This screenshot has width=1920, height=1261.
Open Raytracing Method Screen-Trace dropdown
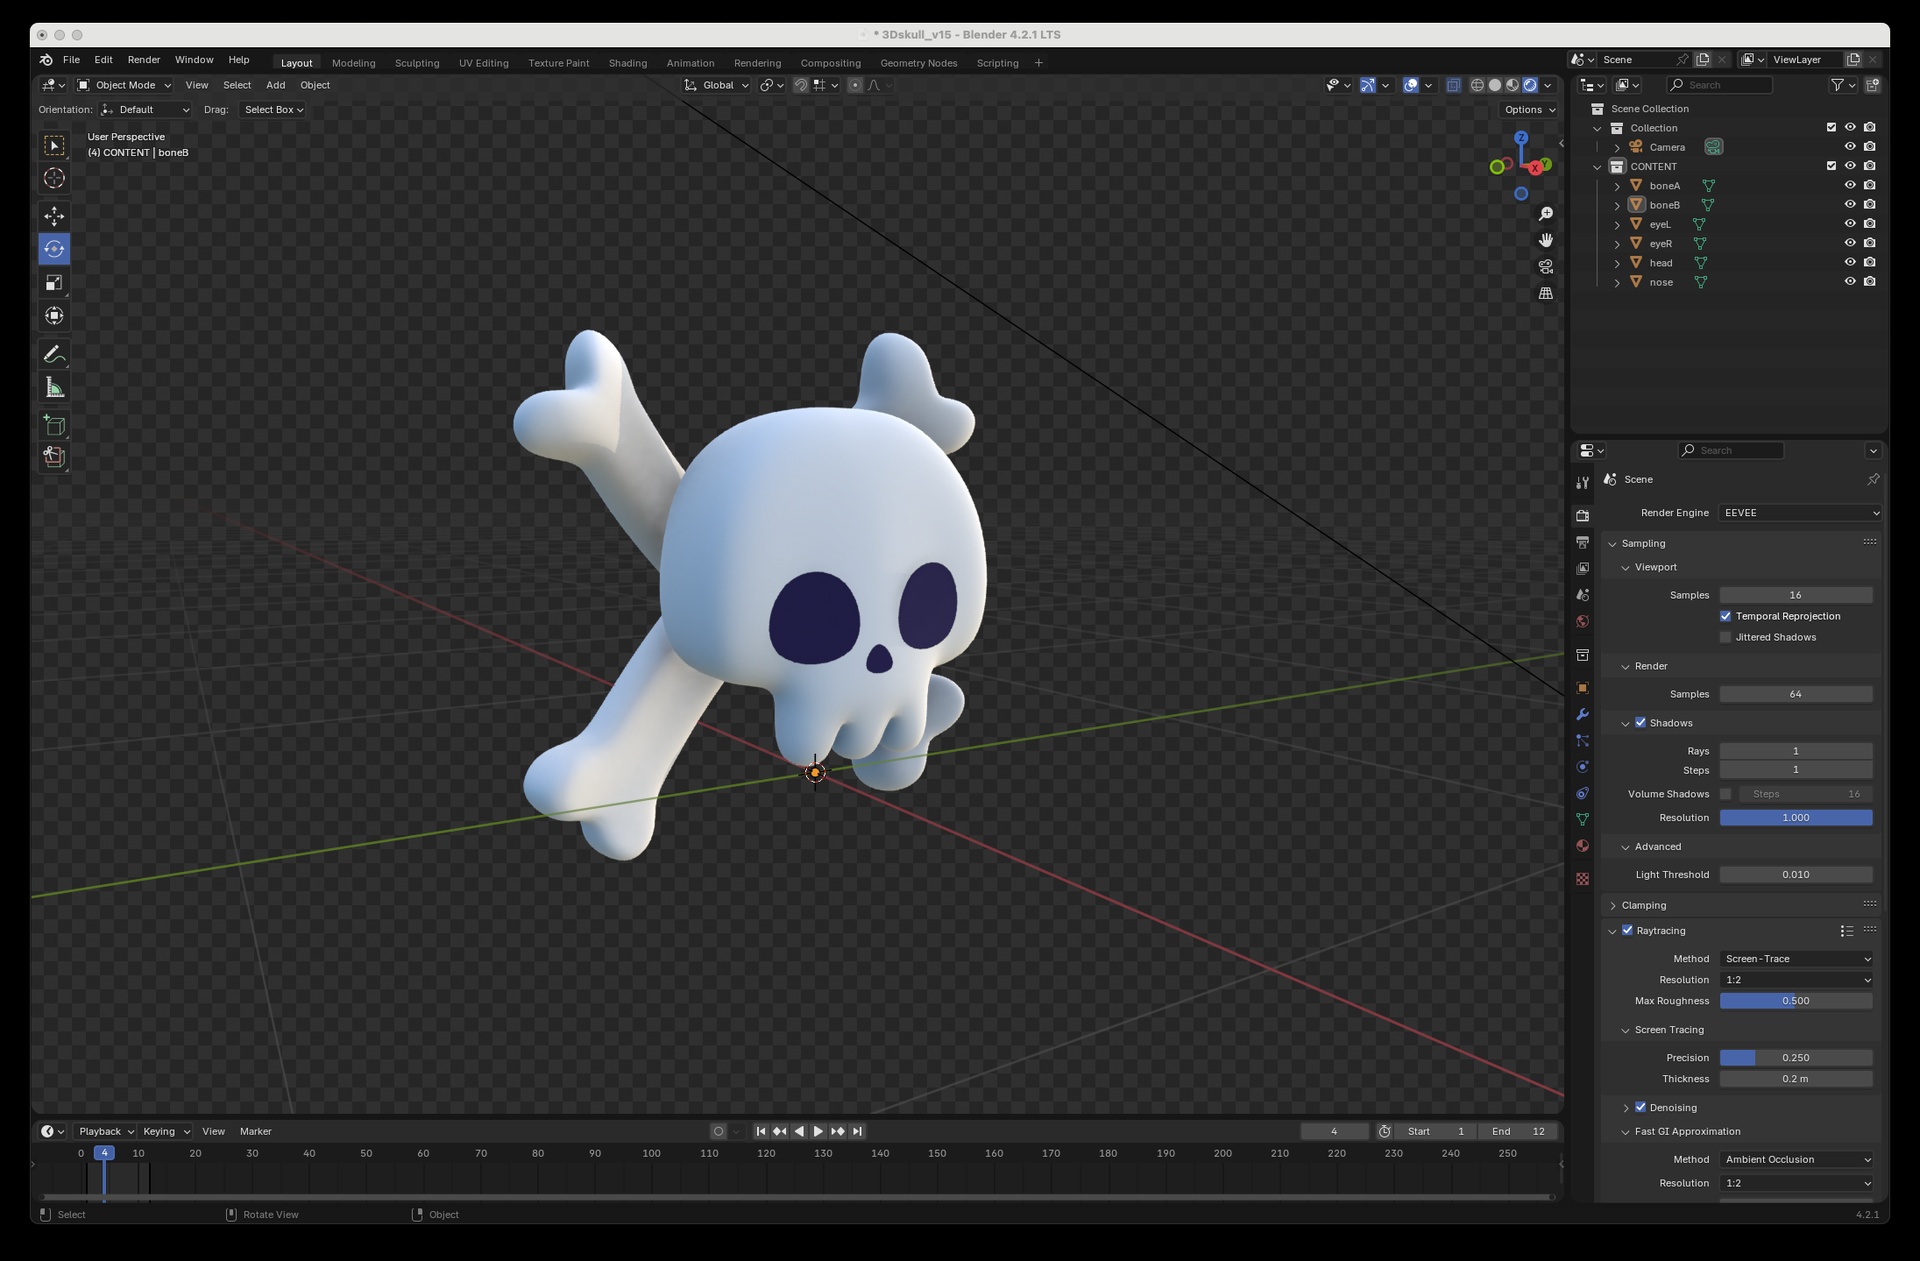pyautogui.click(x=1796, y=959)
